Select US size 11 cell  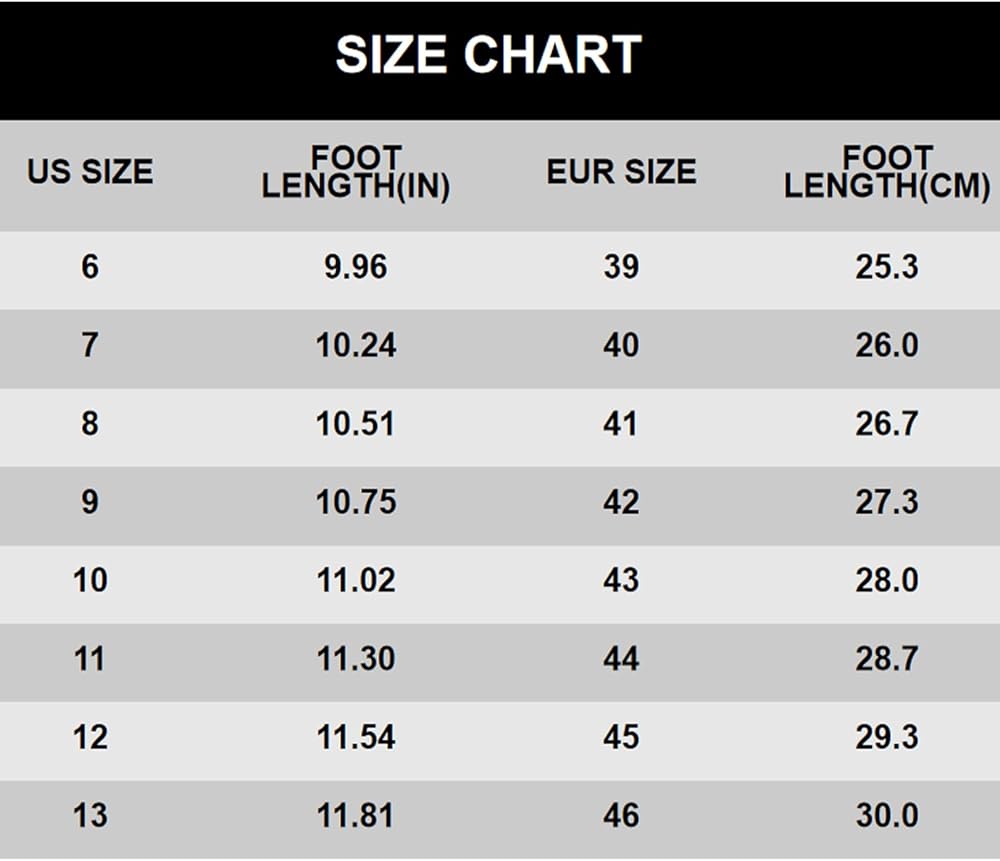point(90,658)
